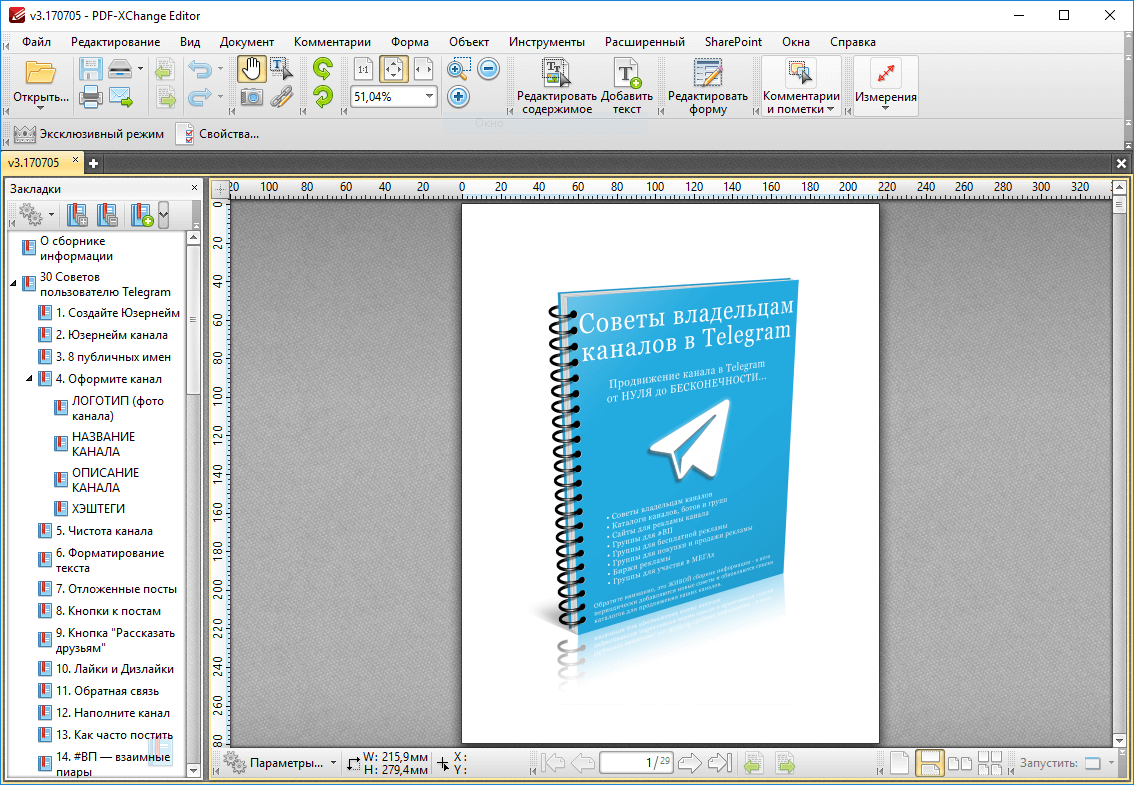
Task: Open the zoom level combo box dropdown
Action: click(429, 96)
